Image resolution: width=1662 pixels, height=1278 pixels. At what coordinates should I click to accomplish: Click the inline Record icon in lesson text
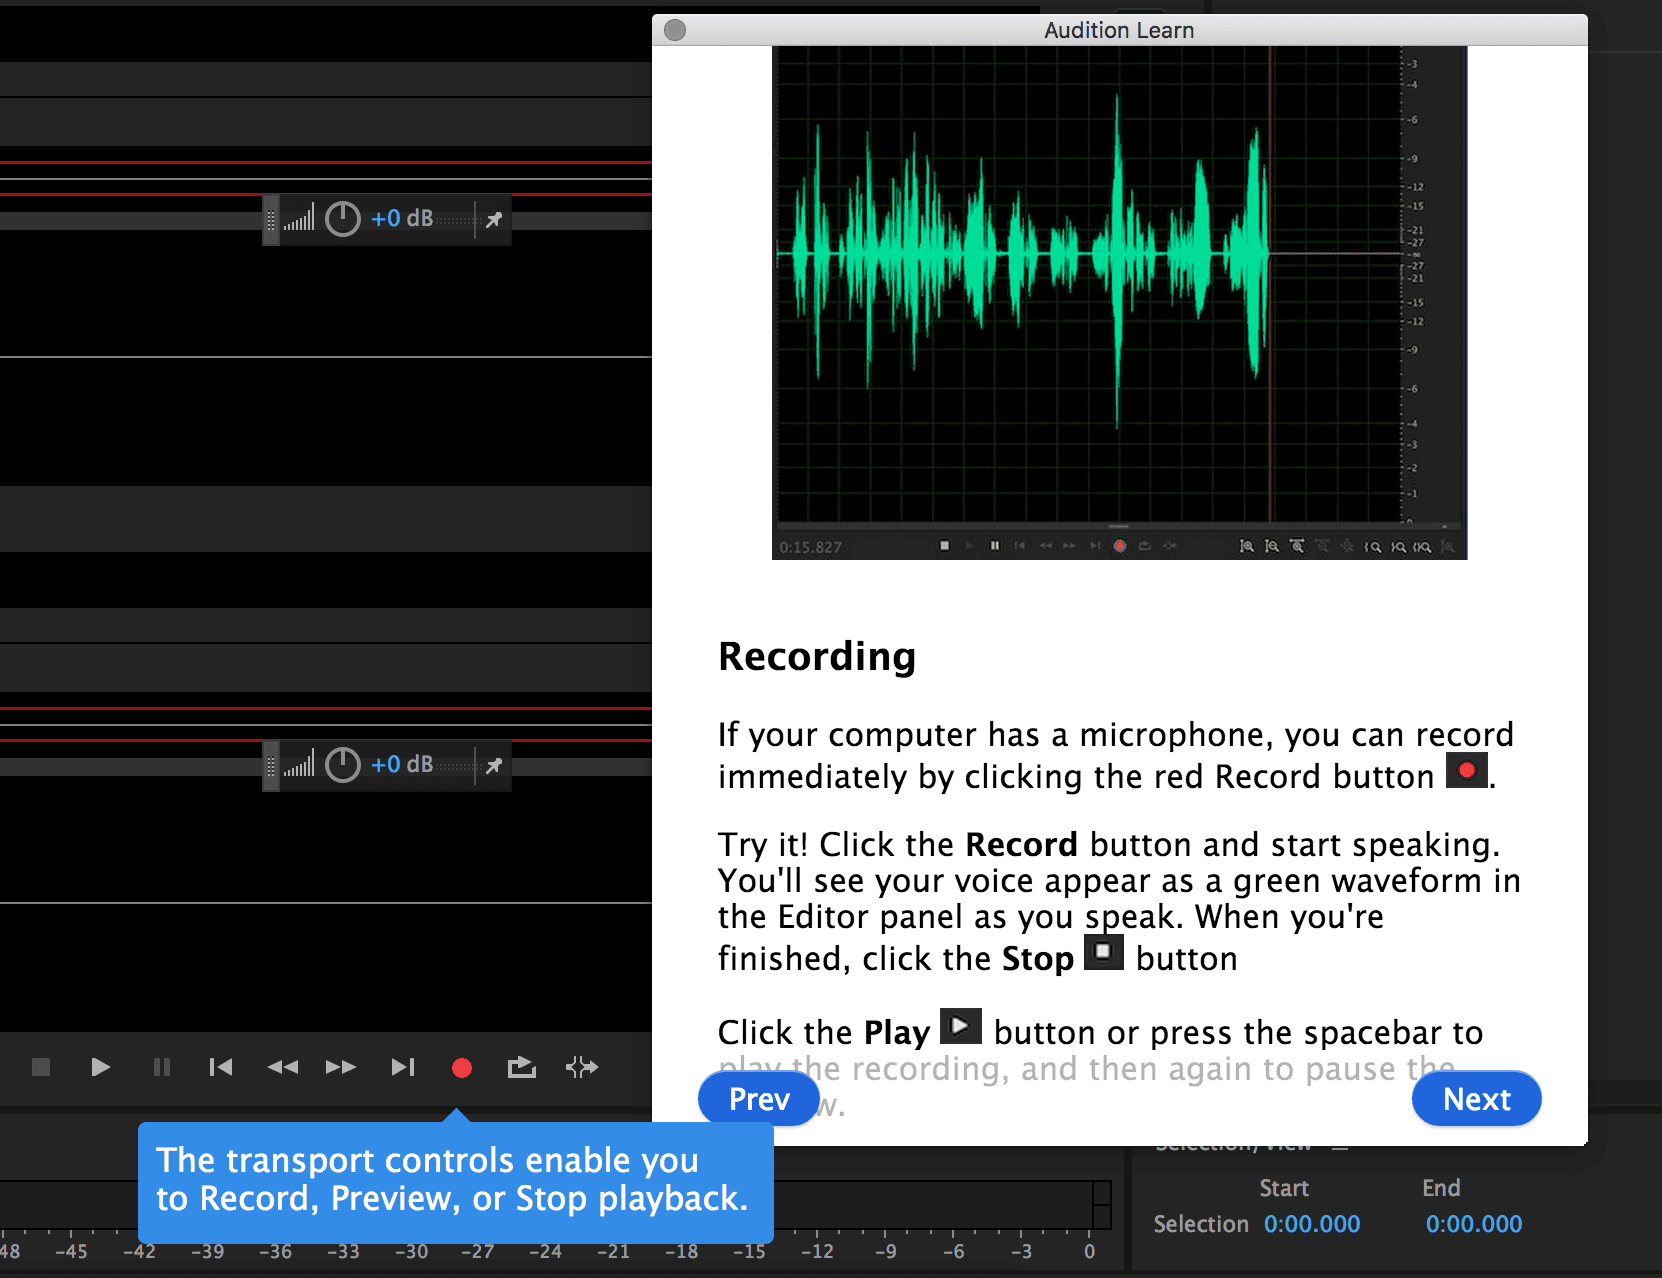click(x=1467, y=770)
